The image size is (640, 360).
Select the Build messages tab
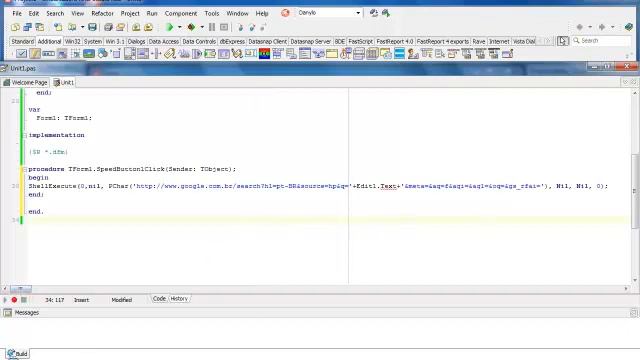(x=18, y=353)
